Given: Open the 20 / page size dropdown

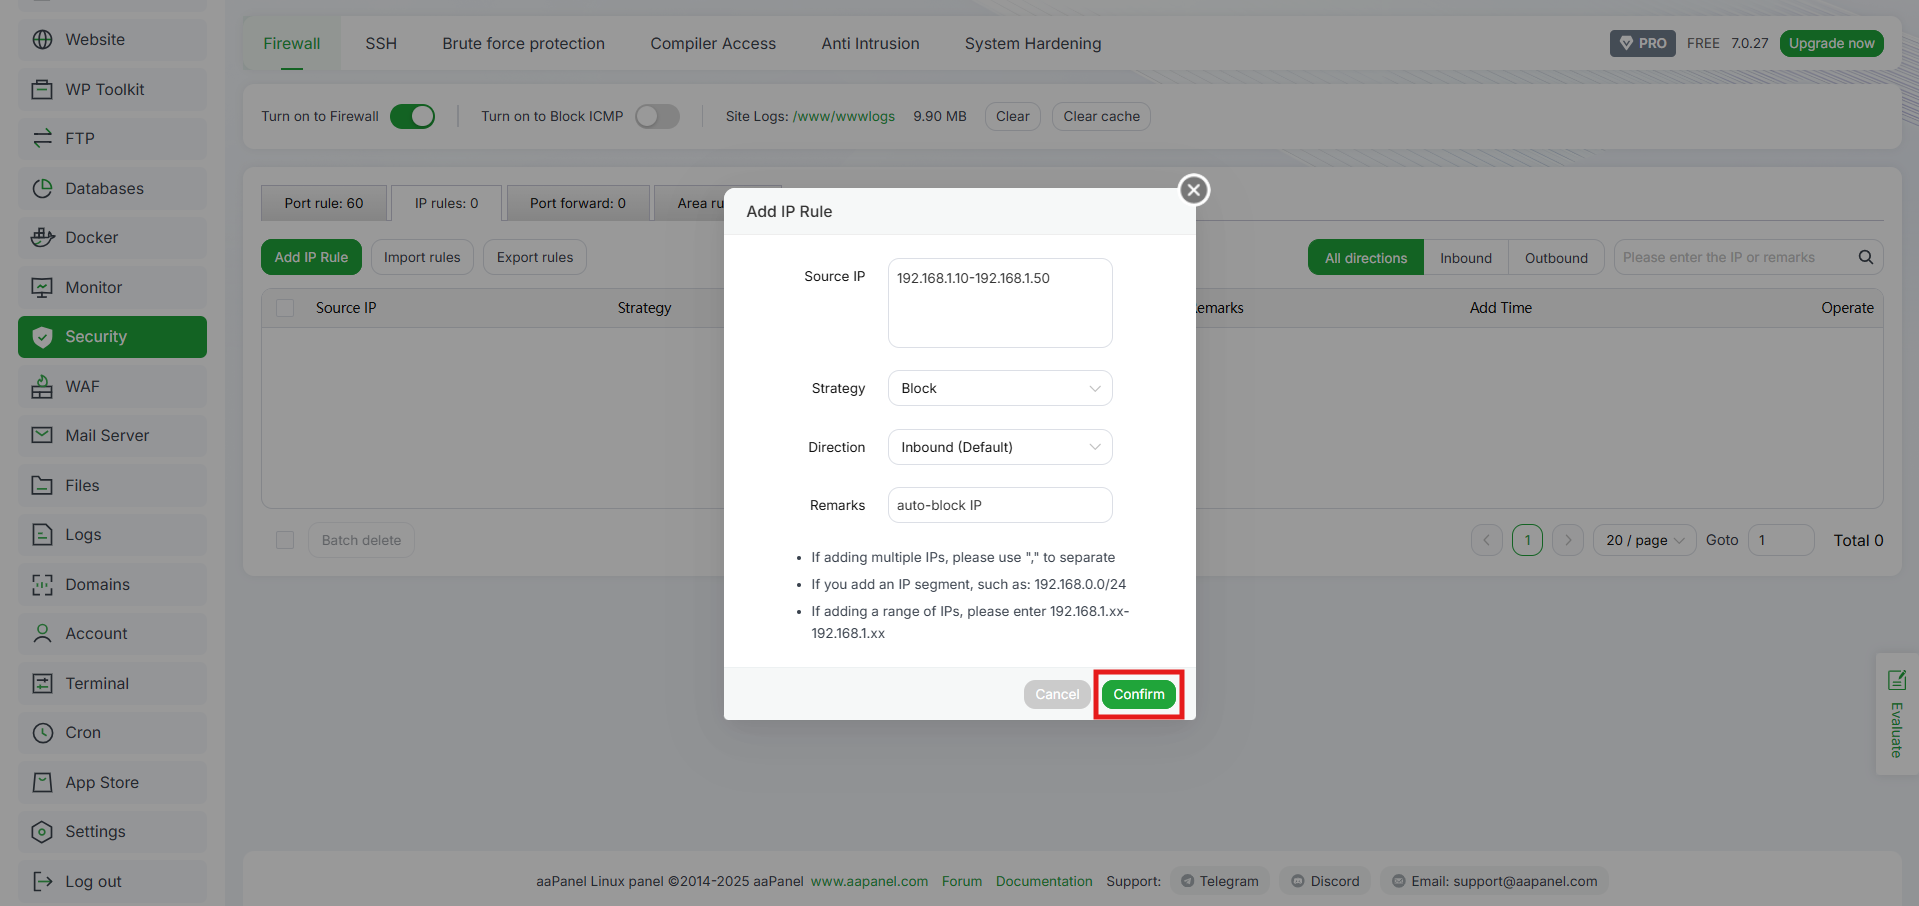Looking at the screenshot, I should [x=1645, y=540].
